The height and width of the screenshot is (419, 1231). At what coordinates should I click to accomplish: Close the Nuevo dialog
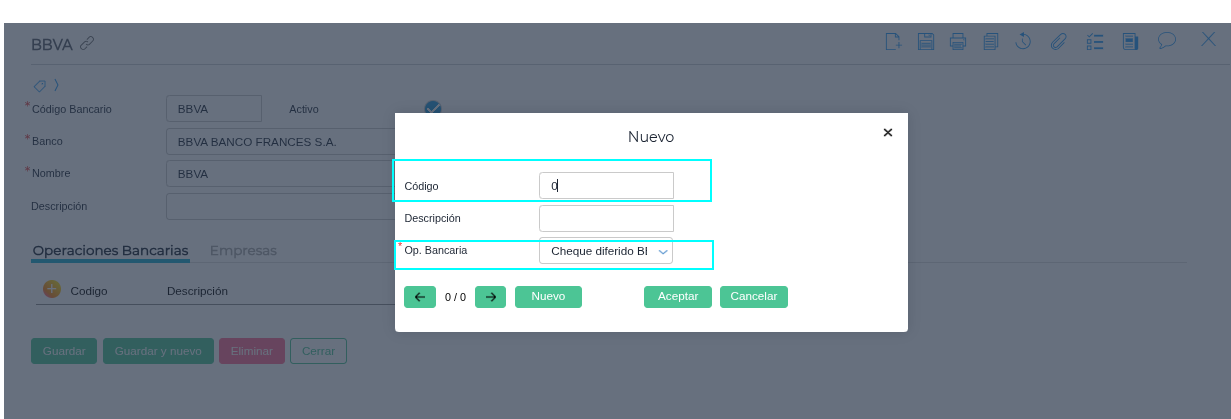[x=887, y=132]
